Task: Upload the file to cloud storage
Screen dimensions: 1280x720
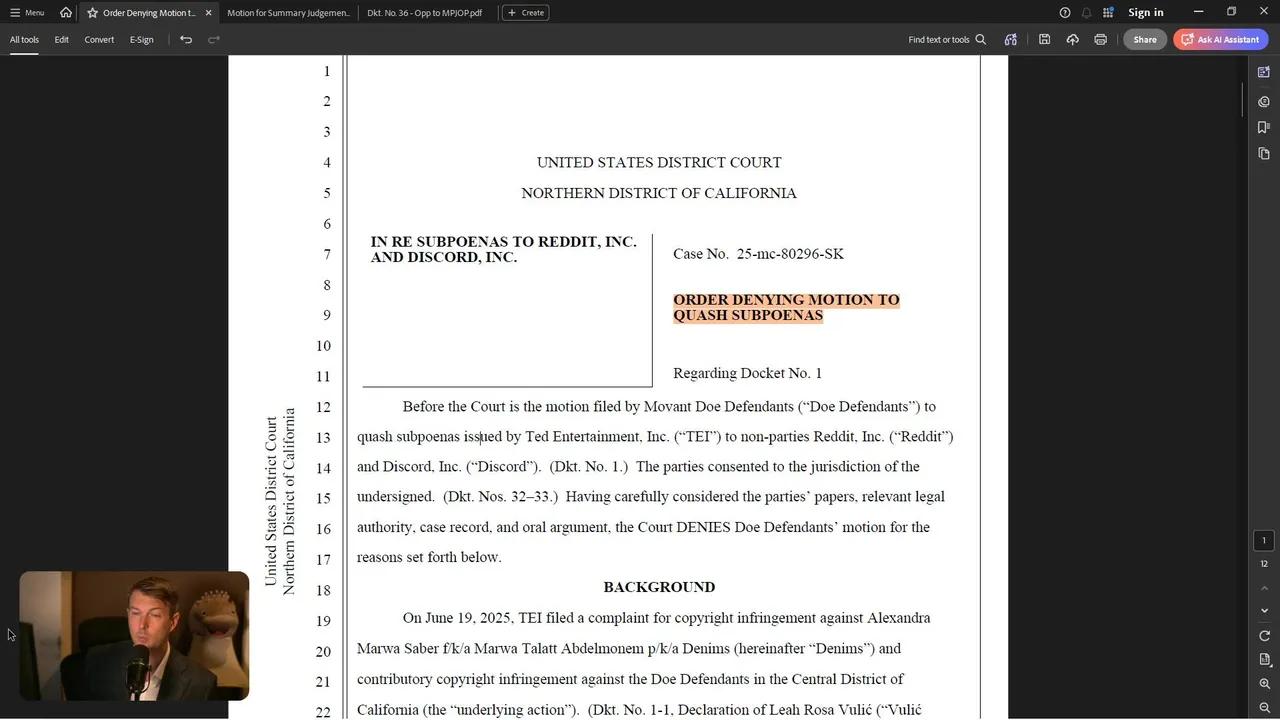Action: [x=1072, y=40]
